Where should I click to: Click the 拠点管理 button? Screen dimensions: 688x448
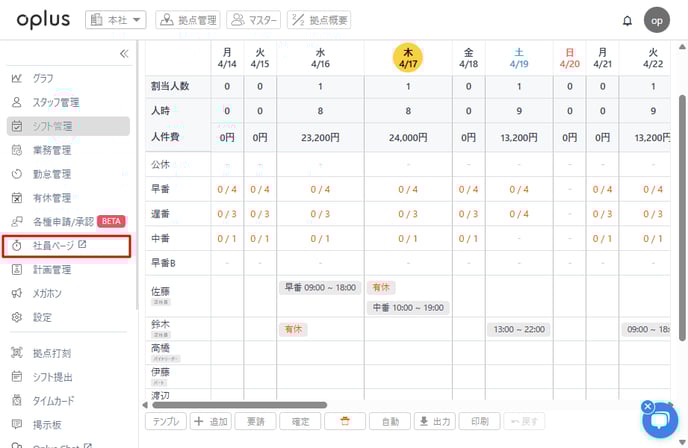click(188, 19)
